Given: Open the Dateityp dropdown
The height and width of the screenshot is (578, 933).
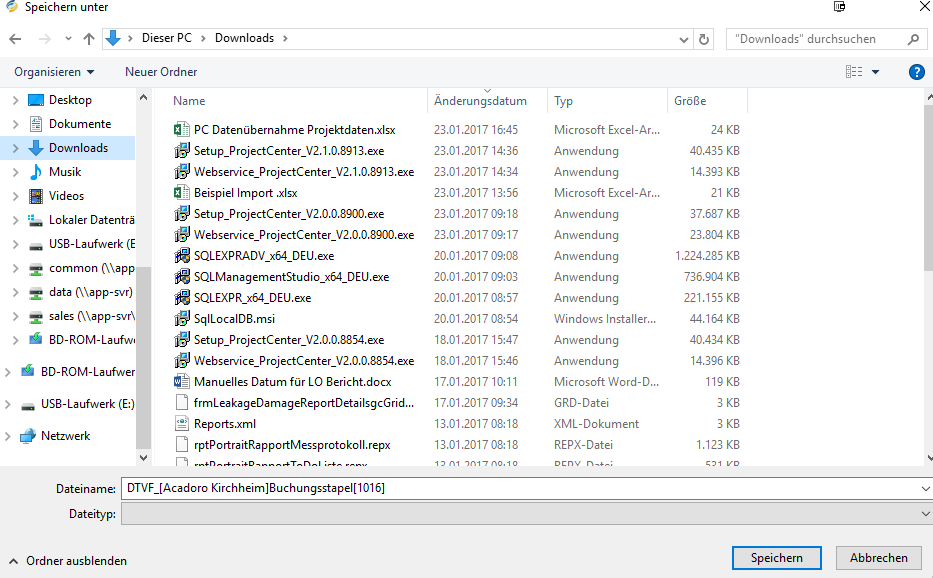Looking at the screenshot, I should click(924, 513).
